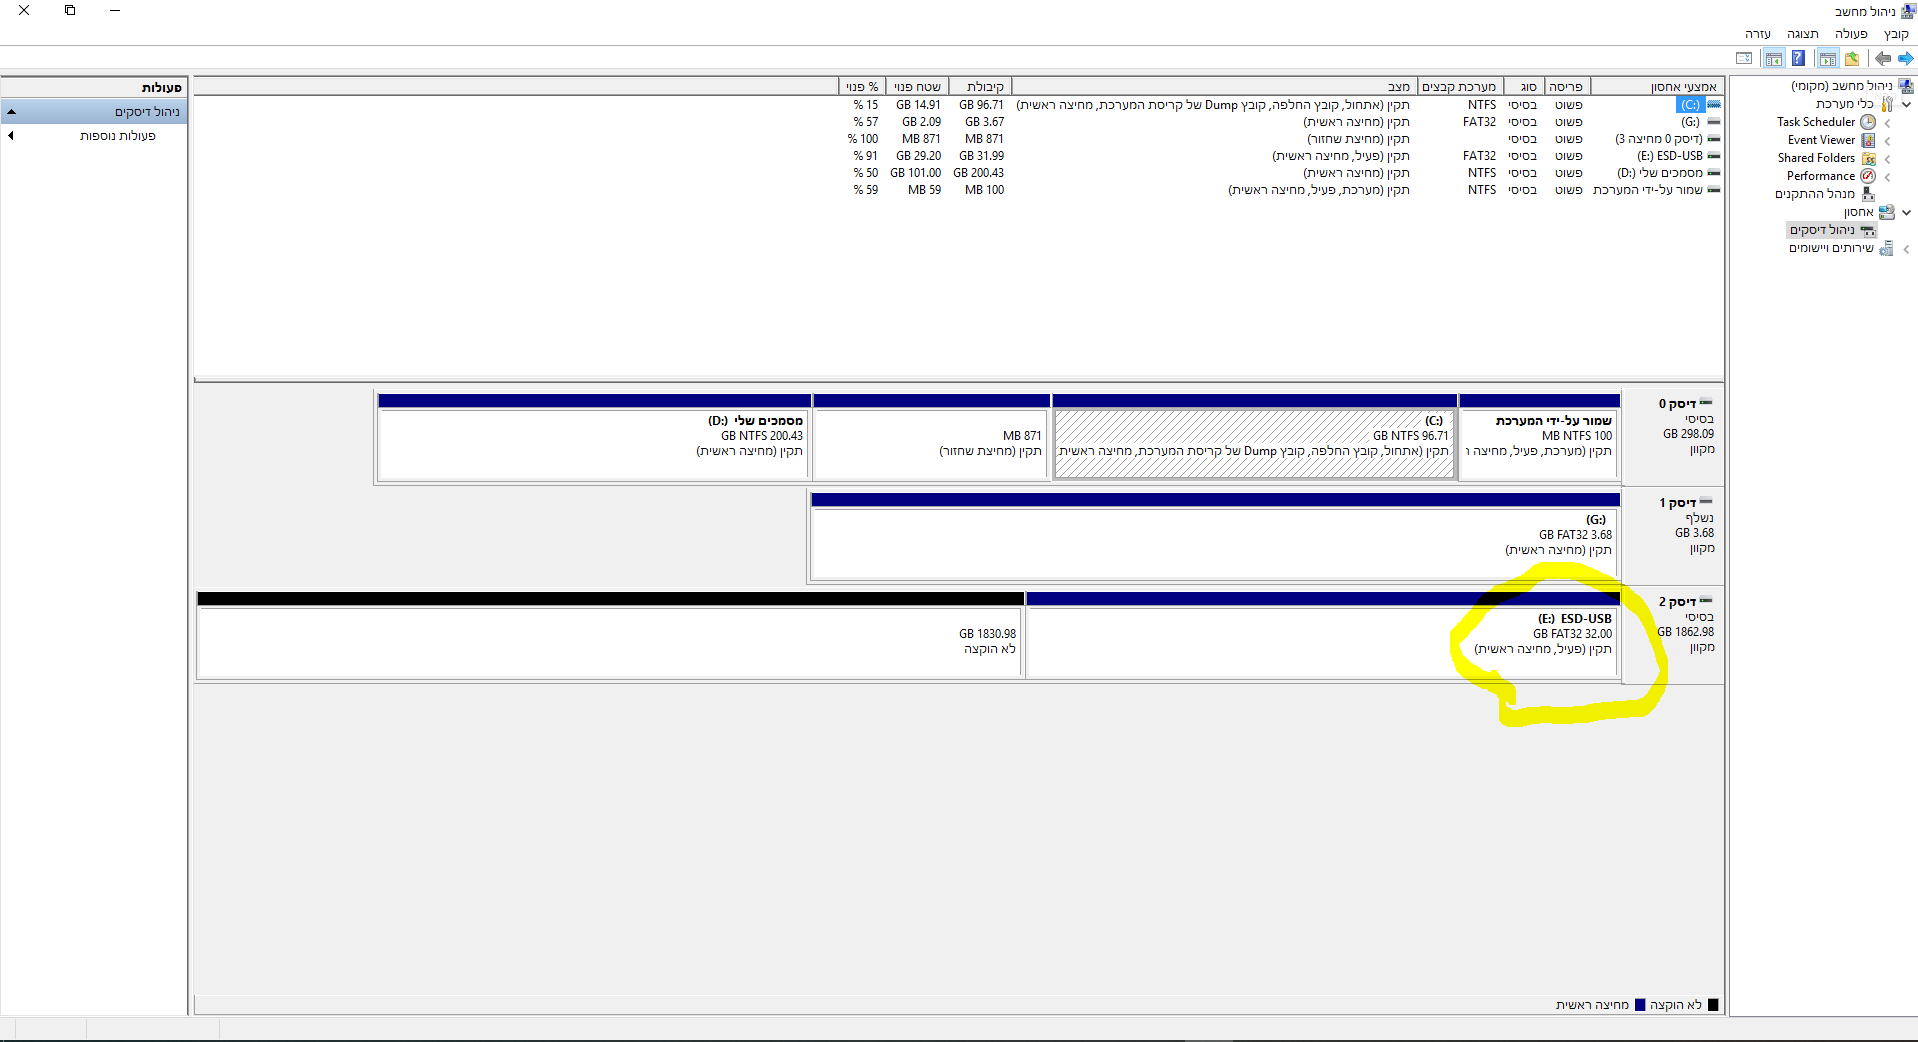Viewport: 1918px width, 1042px height.
Task: Open the קובץ (File) menu
Action: pyautogui.click(x=1896, y=34)
